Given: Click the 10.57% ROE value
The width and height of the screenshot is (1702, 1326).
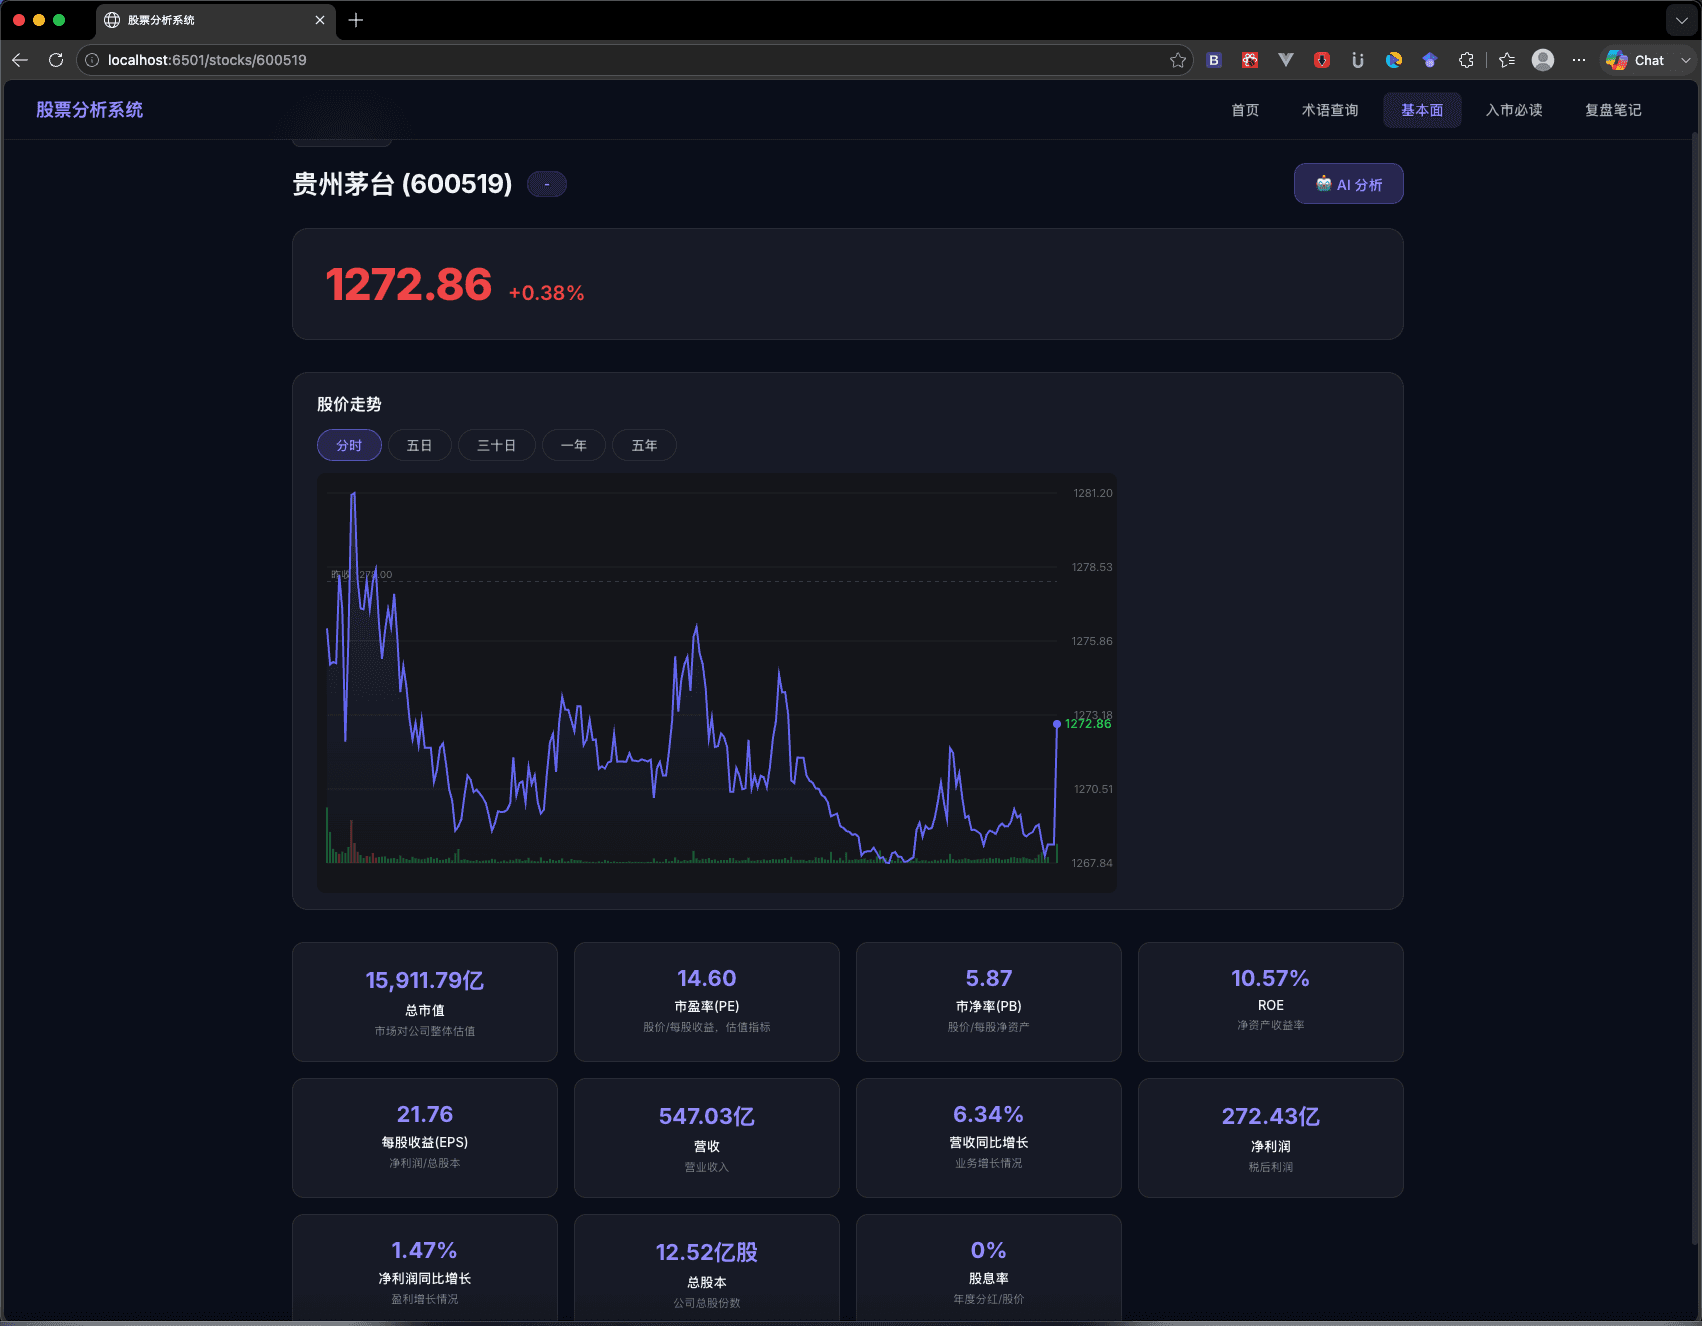Looking at the screenshot, I should [x=1271, y=978].
